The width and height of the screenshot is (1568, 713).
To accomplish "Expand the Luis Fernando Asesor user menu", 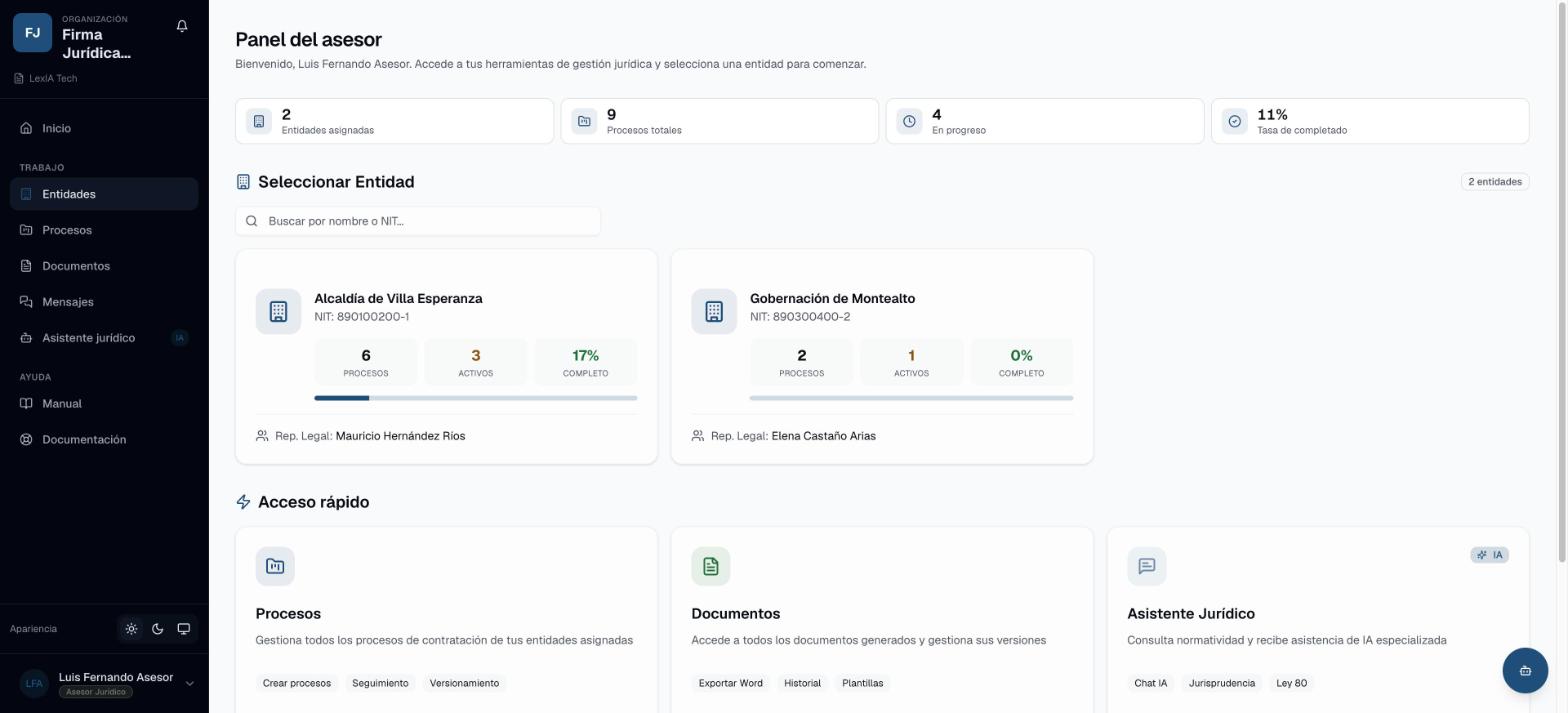I will pos(189,684).
